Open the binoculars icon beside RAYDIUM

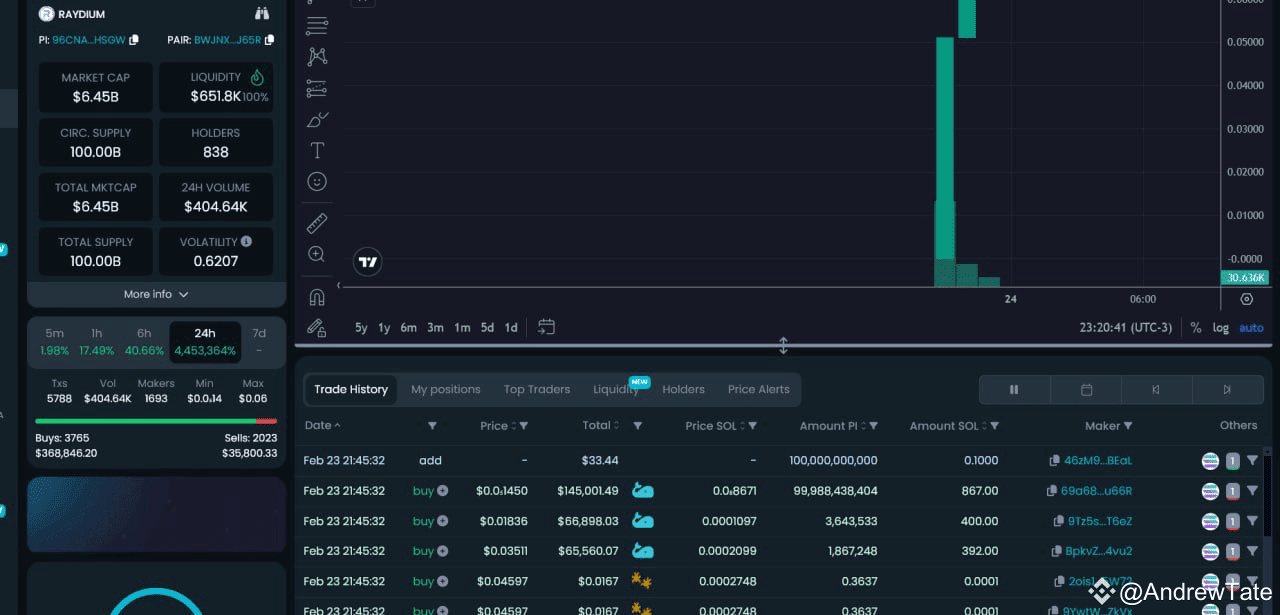(x=262, y=14)
